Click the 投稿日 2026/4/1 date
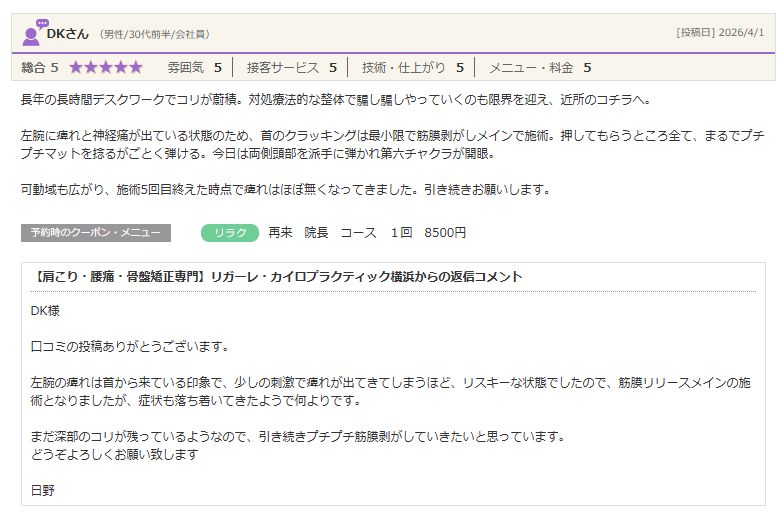 tap(720, 32)
